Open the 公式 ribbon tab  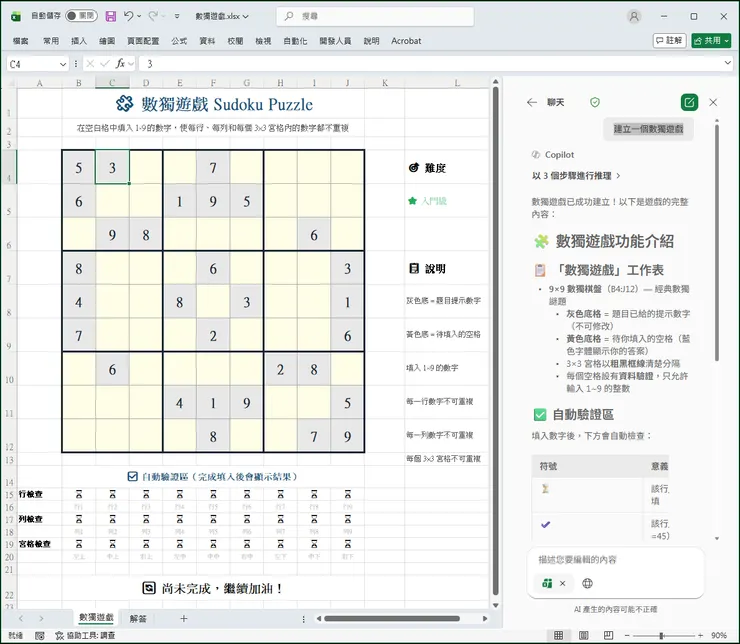click(179, 41)
